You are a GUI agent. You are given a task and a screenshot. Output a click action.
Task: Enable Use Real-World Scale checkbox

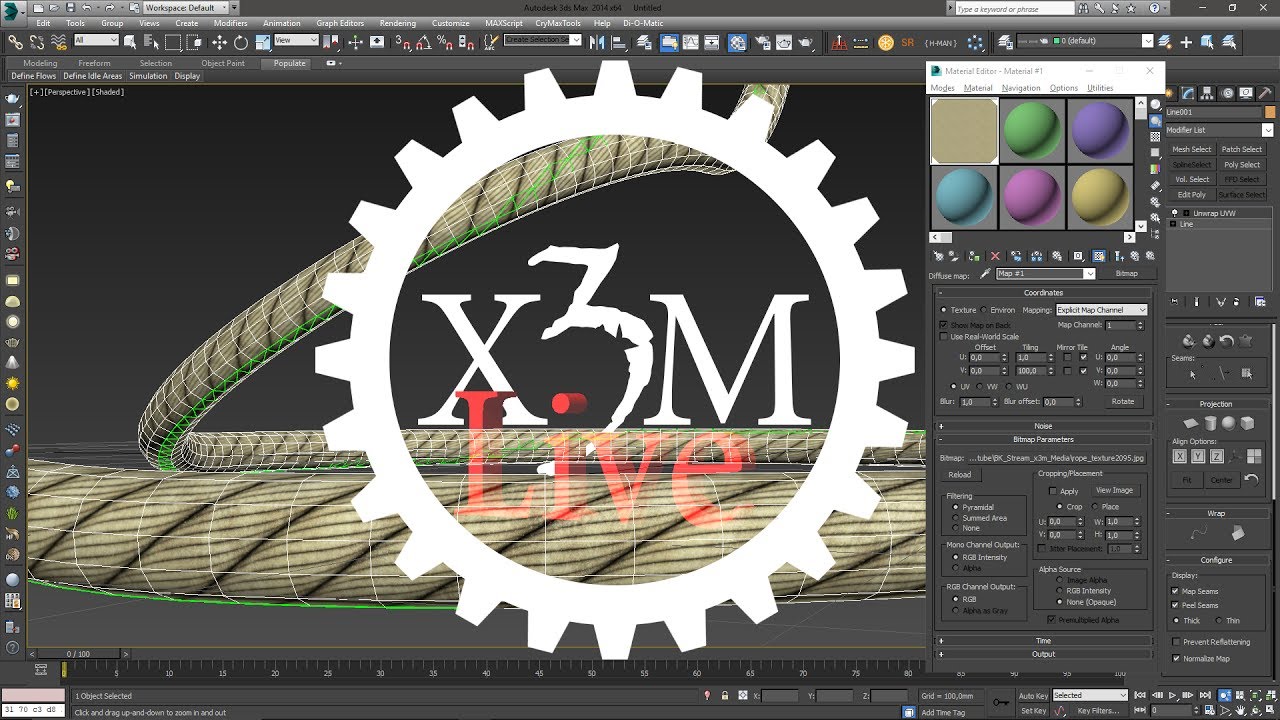[943, 337]
